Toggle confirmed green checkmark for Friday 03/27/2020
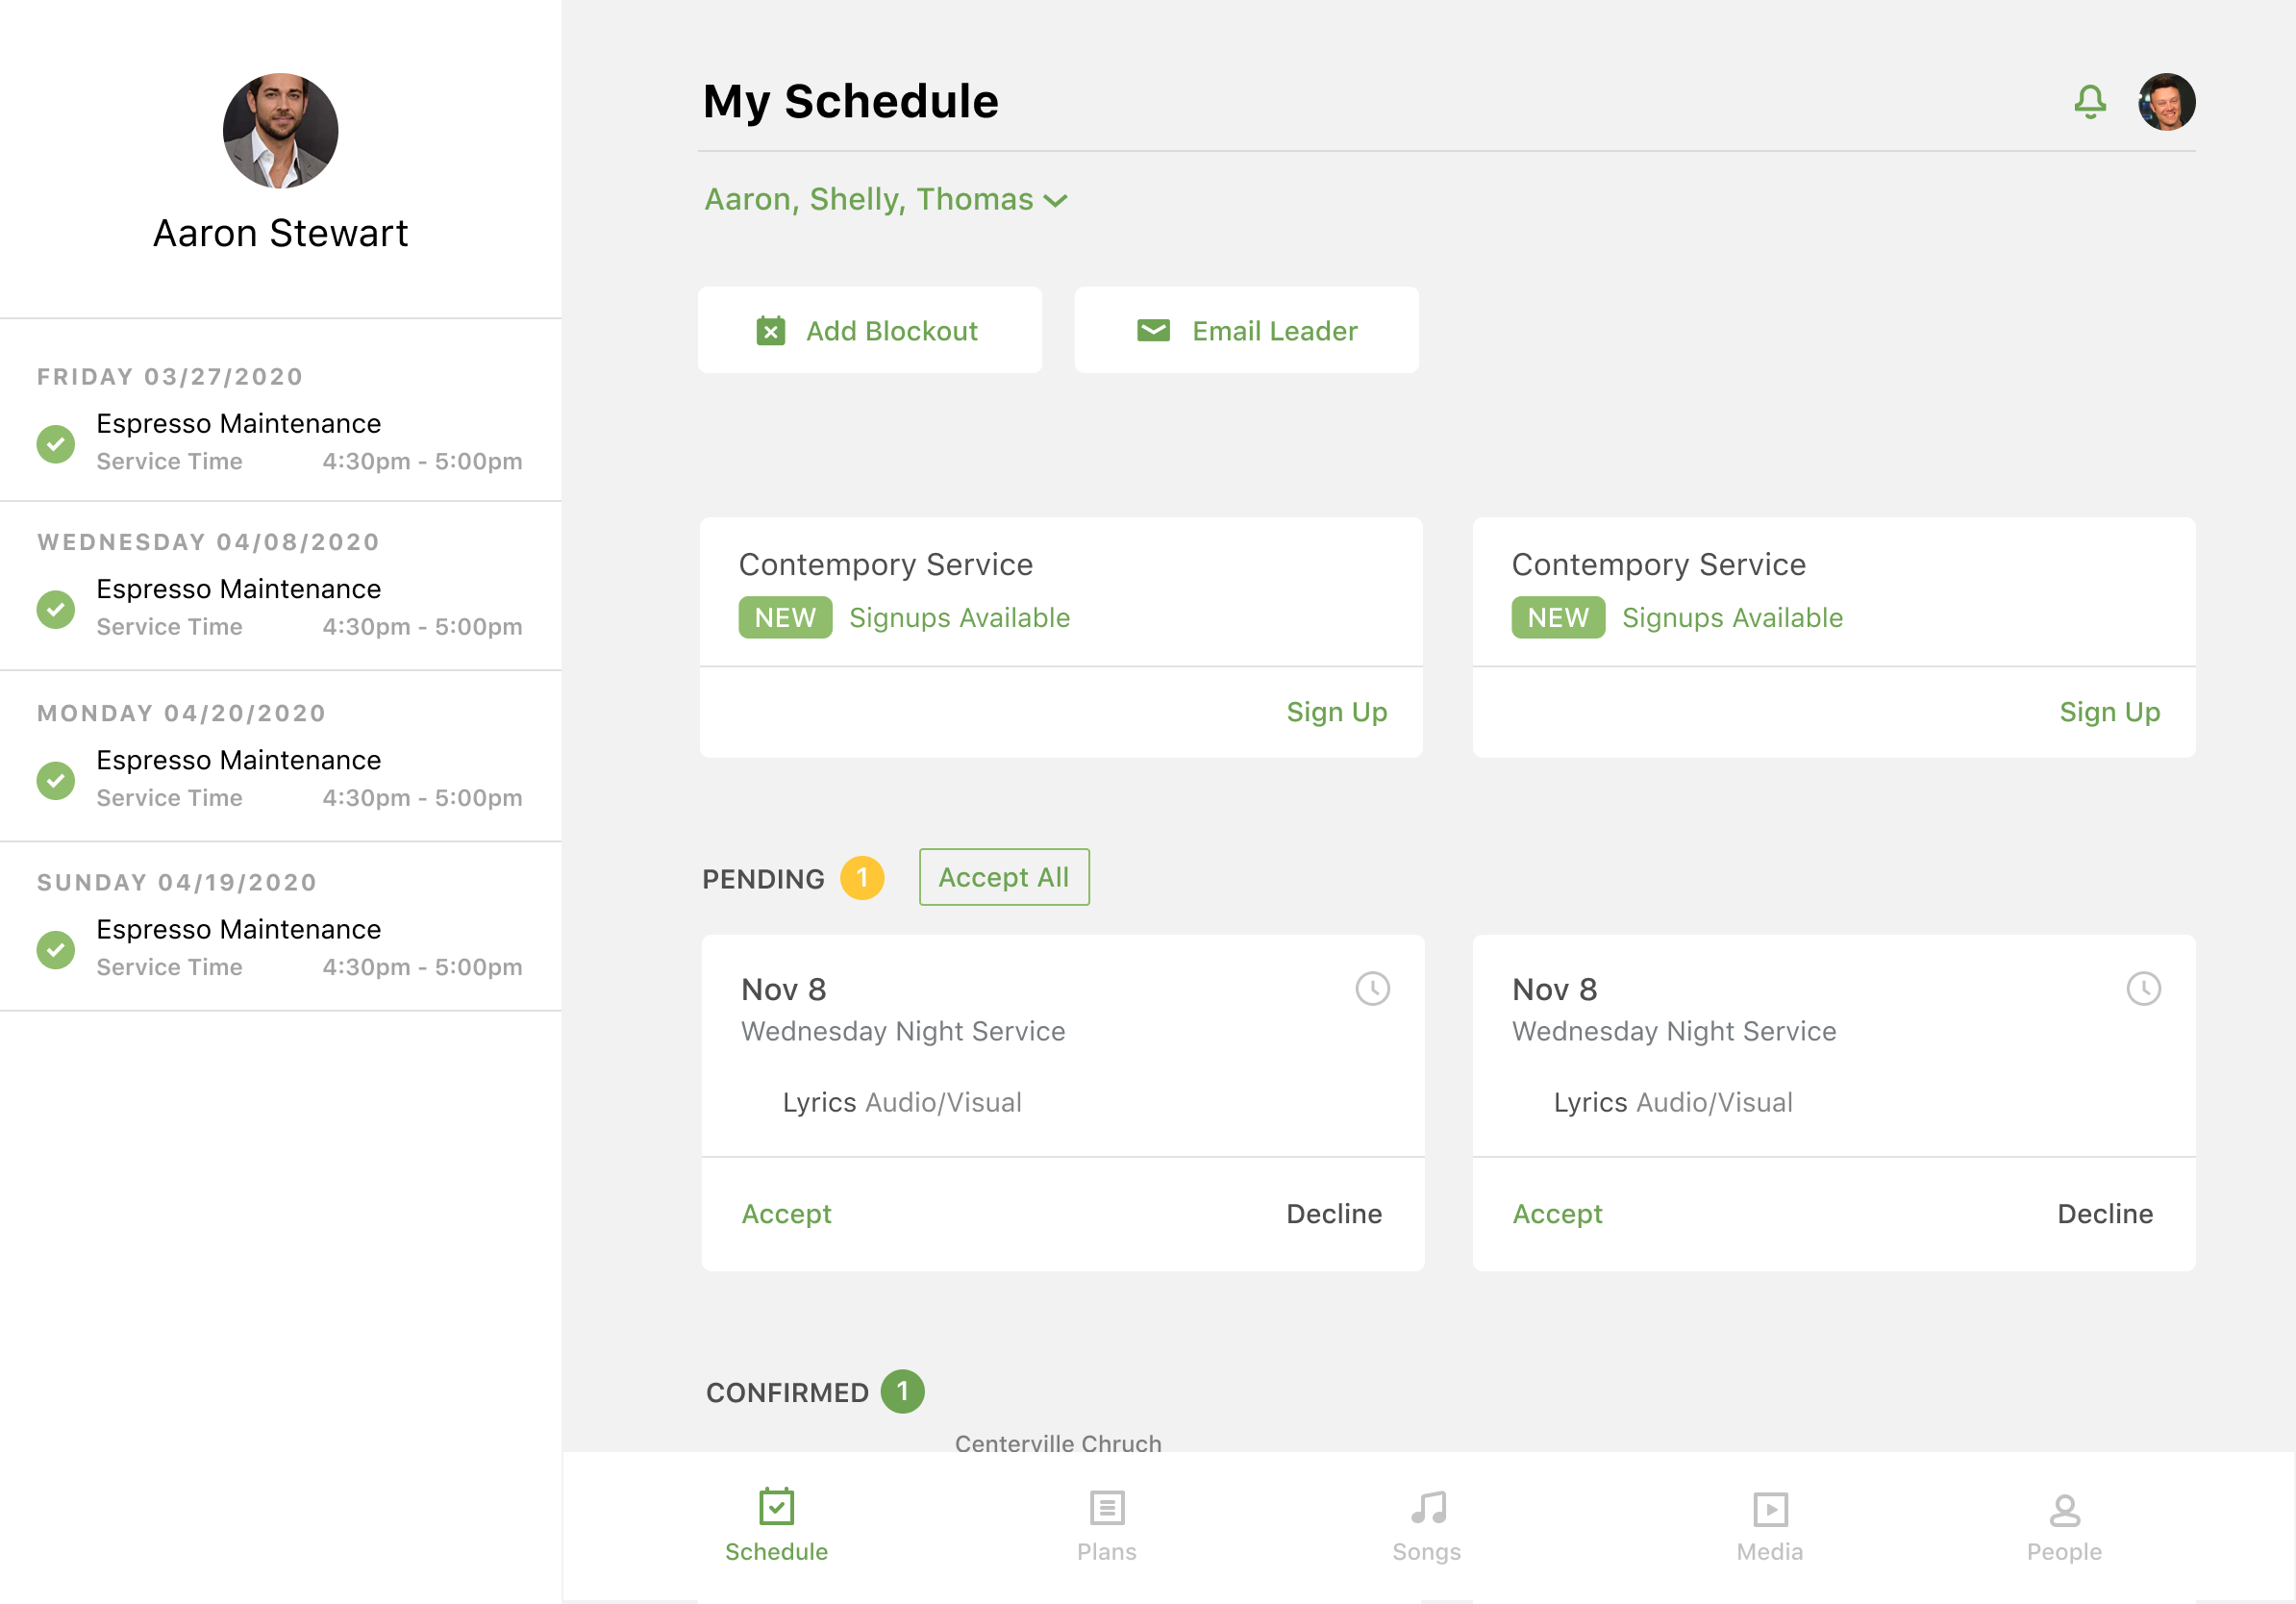This screenshot has height=1604, width=2296. coord(56,441)
